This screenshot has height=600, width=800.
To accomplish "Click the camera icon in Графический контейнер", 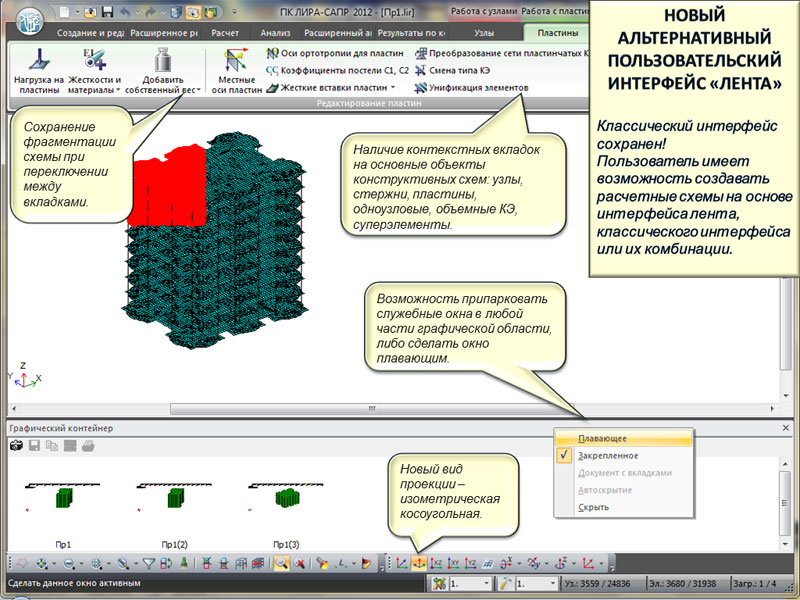I will [16, 445].
